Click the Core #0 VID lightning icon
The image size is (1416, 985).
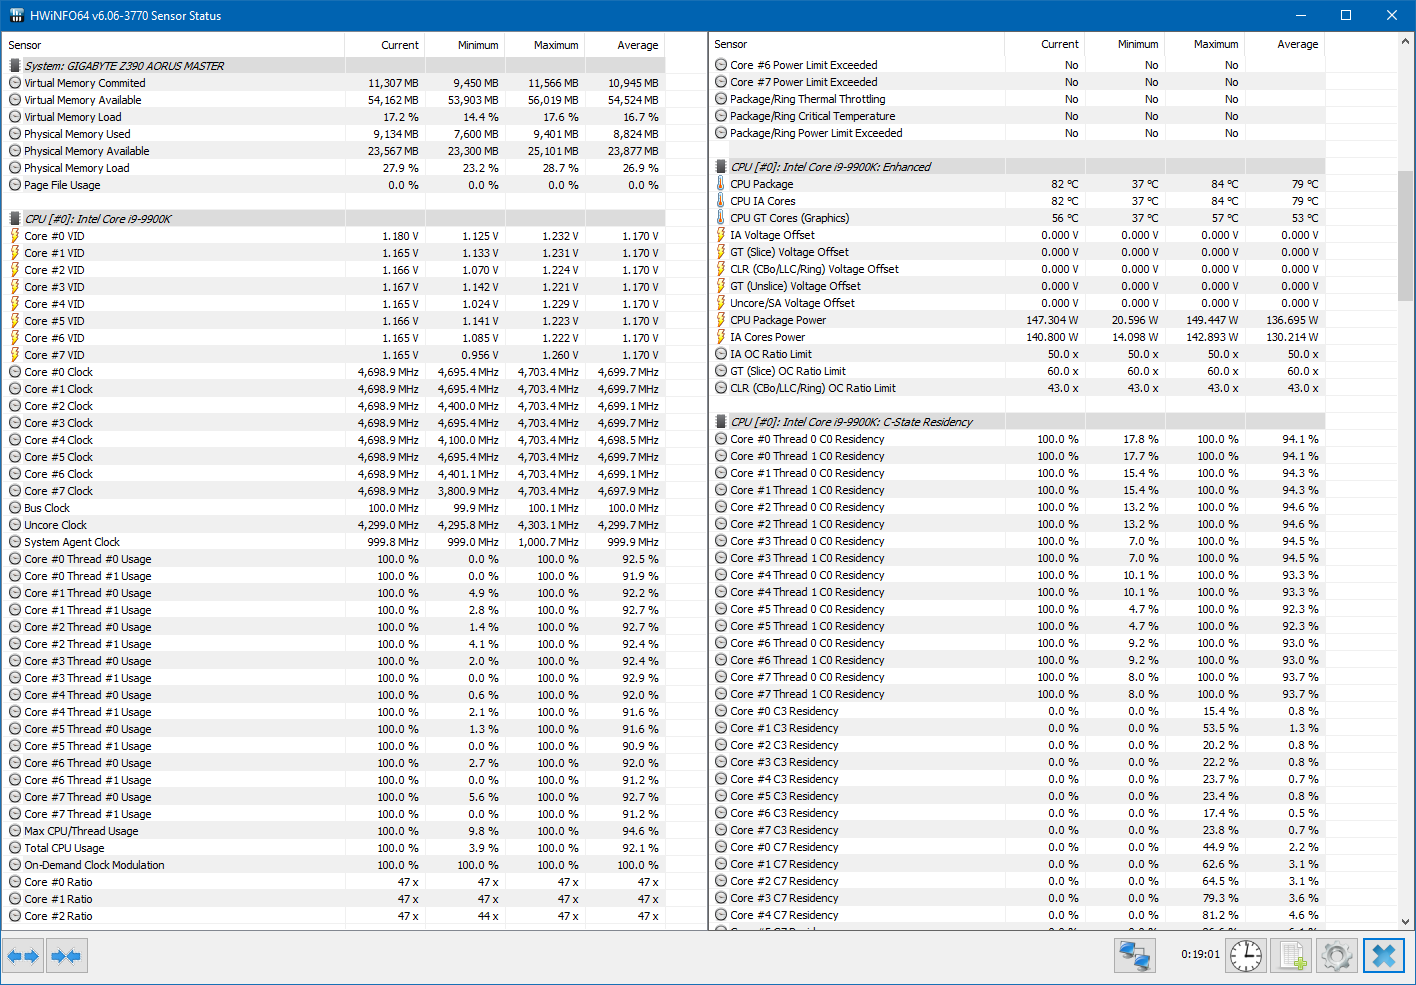coord(15,236)
